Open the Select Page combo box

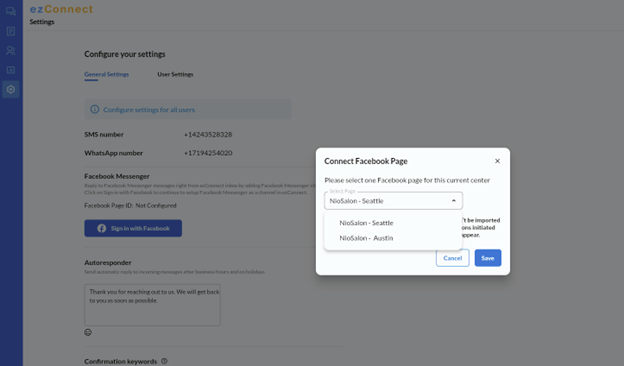[x=393, y=201]
